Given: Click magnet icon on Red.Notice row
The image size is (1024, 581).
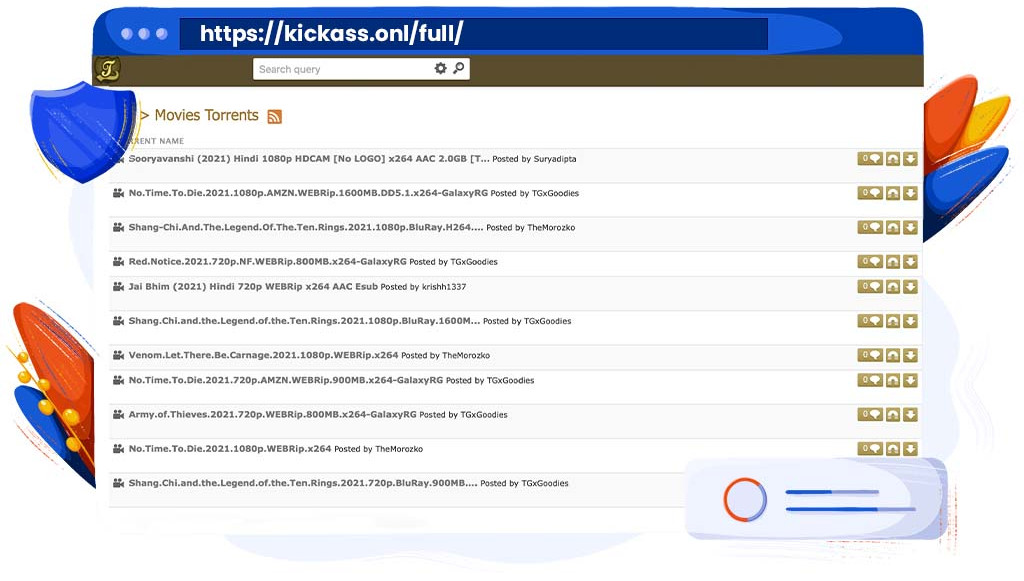Looking at the screenshot, I should tap(893, 262).
